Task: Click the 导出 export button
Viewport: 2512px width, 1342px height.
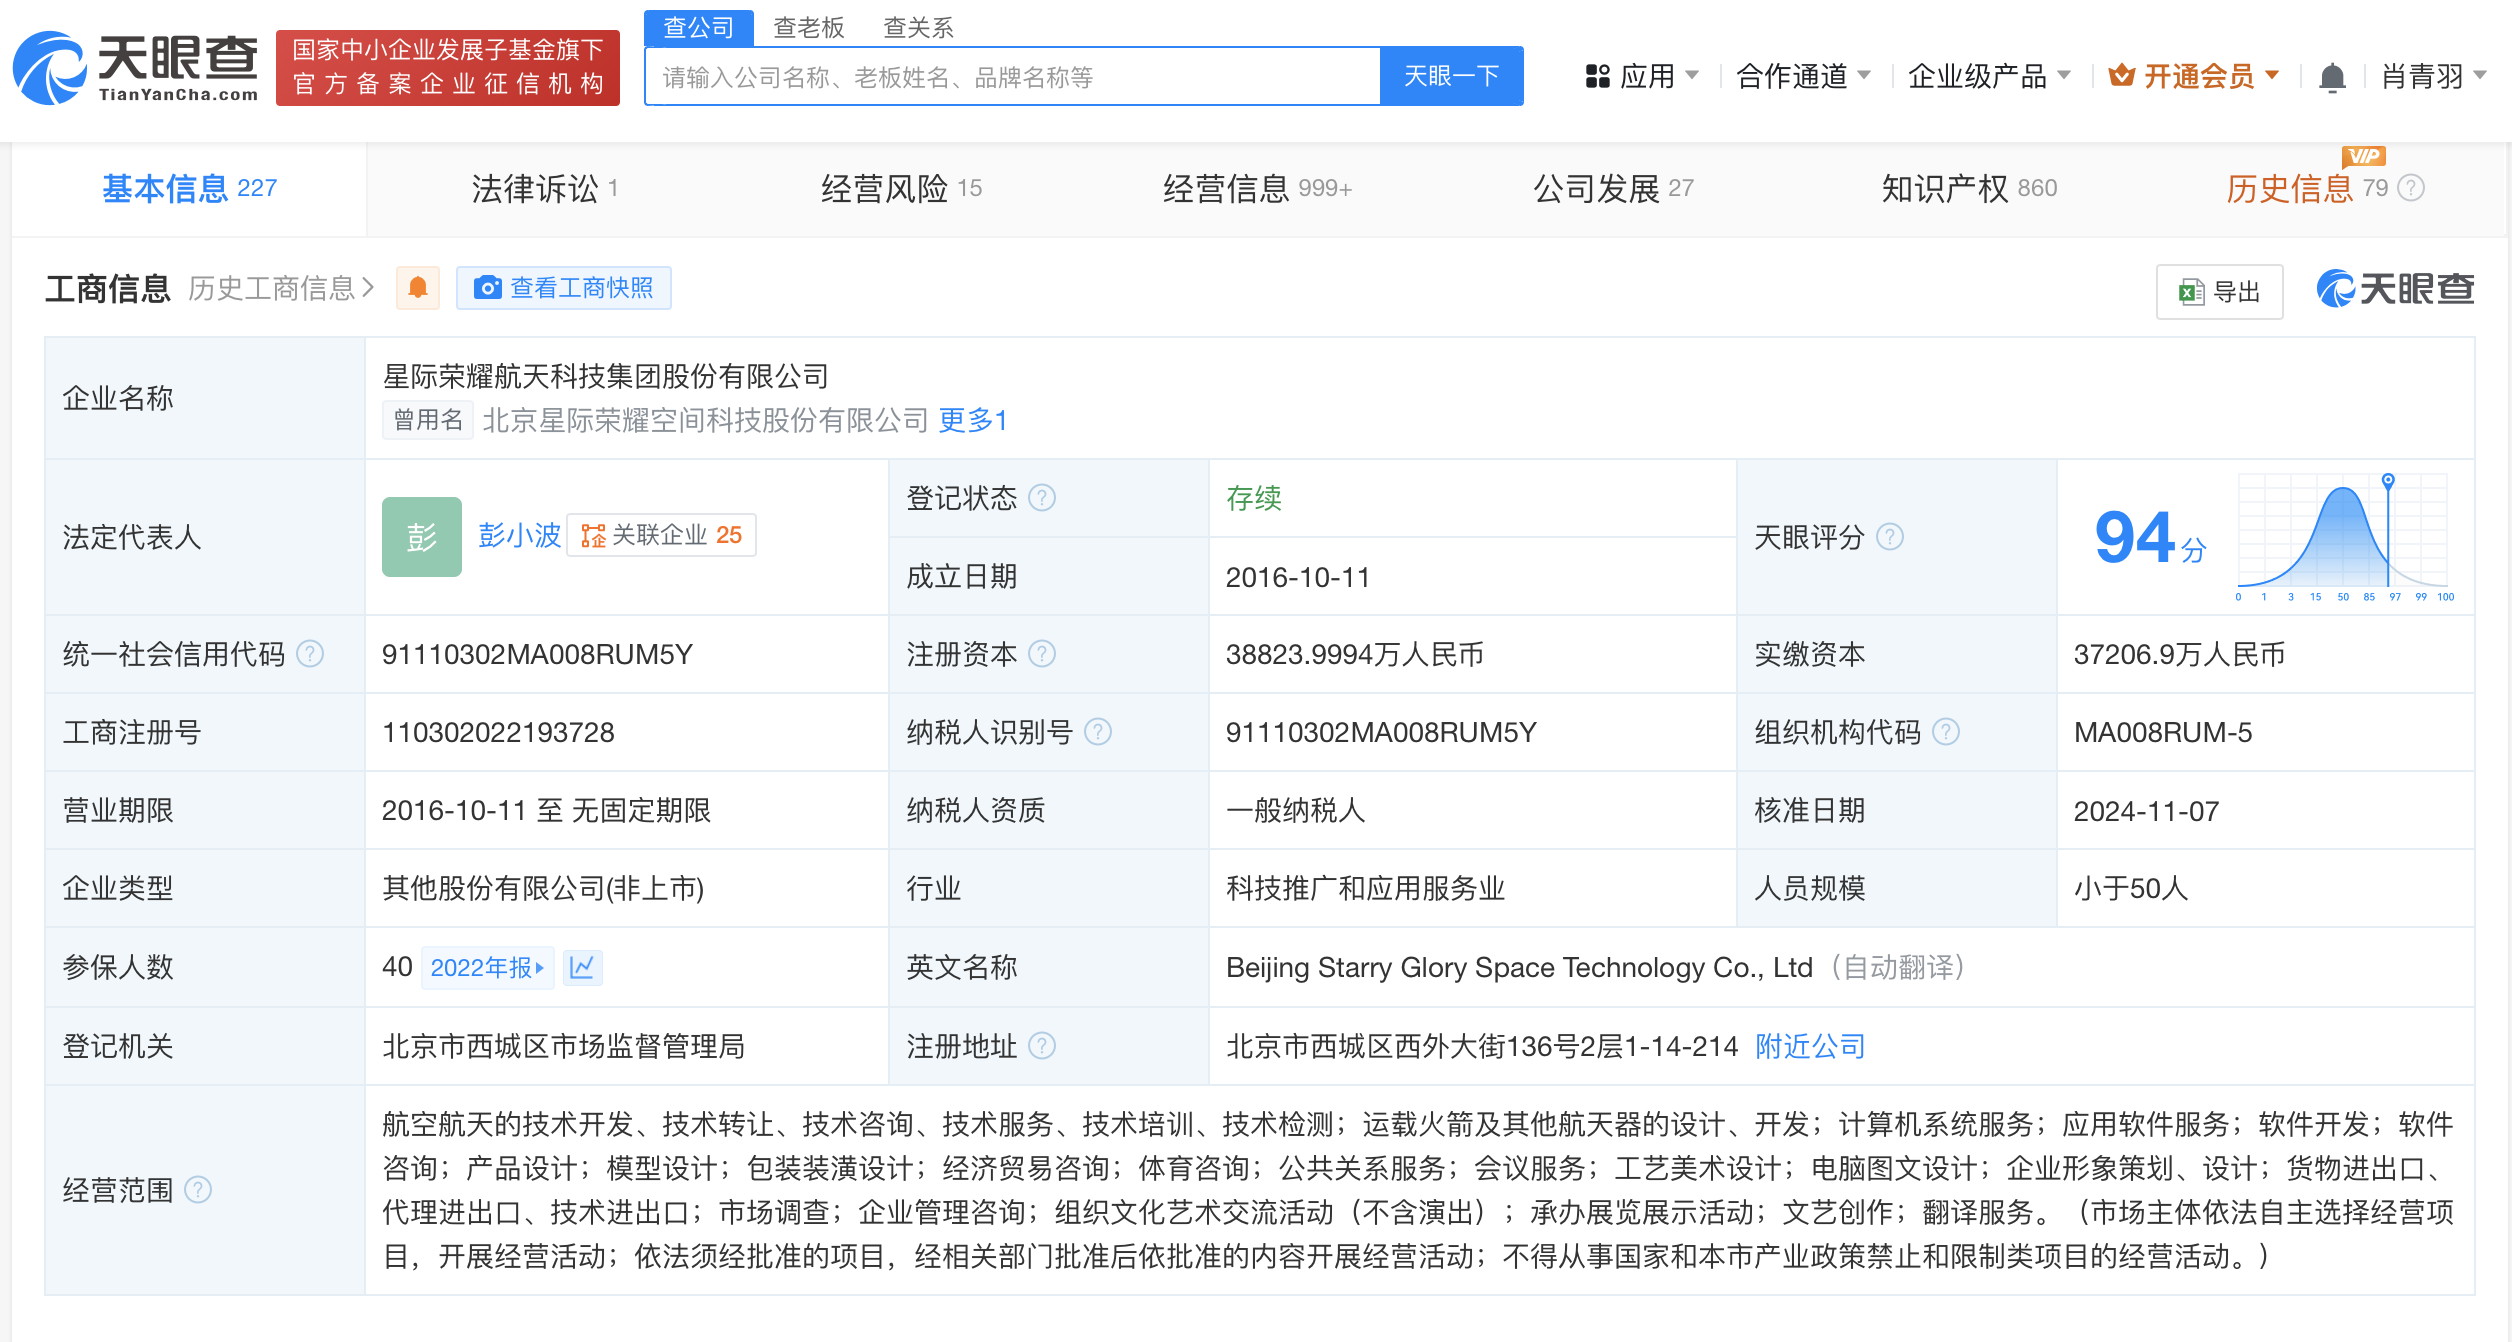Action: [2219, 292]
